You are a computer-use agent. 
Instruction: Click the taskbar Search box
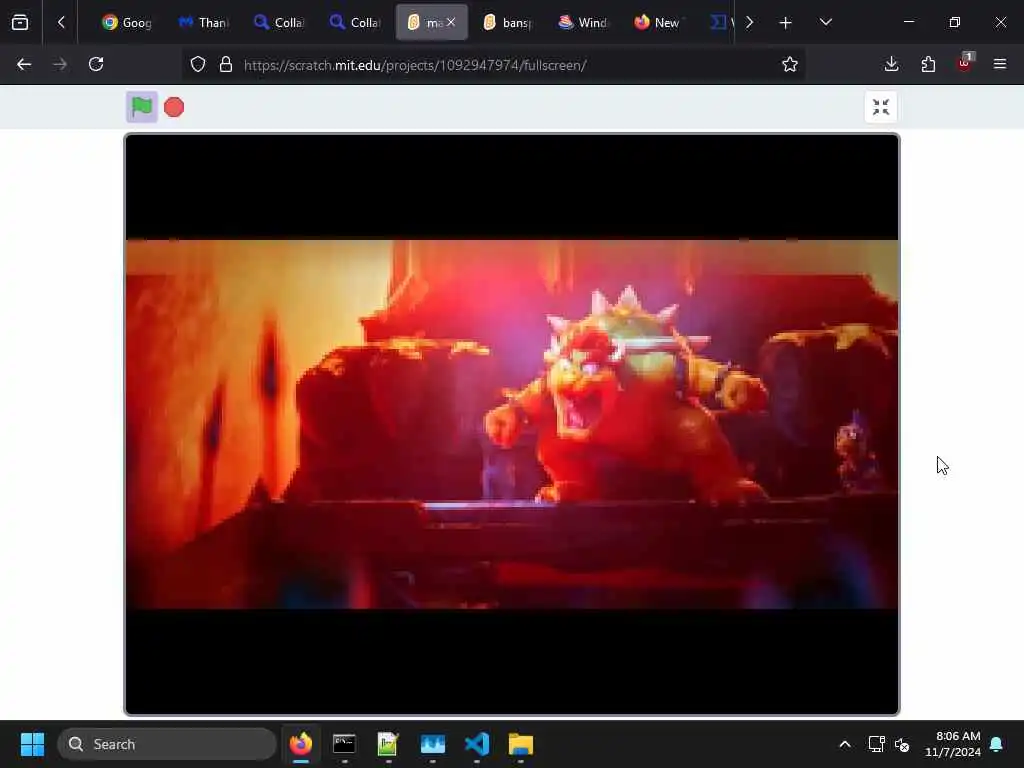click(167, 744)
